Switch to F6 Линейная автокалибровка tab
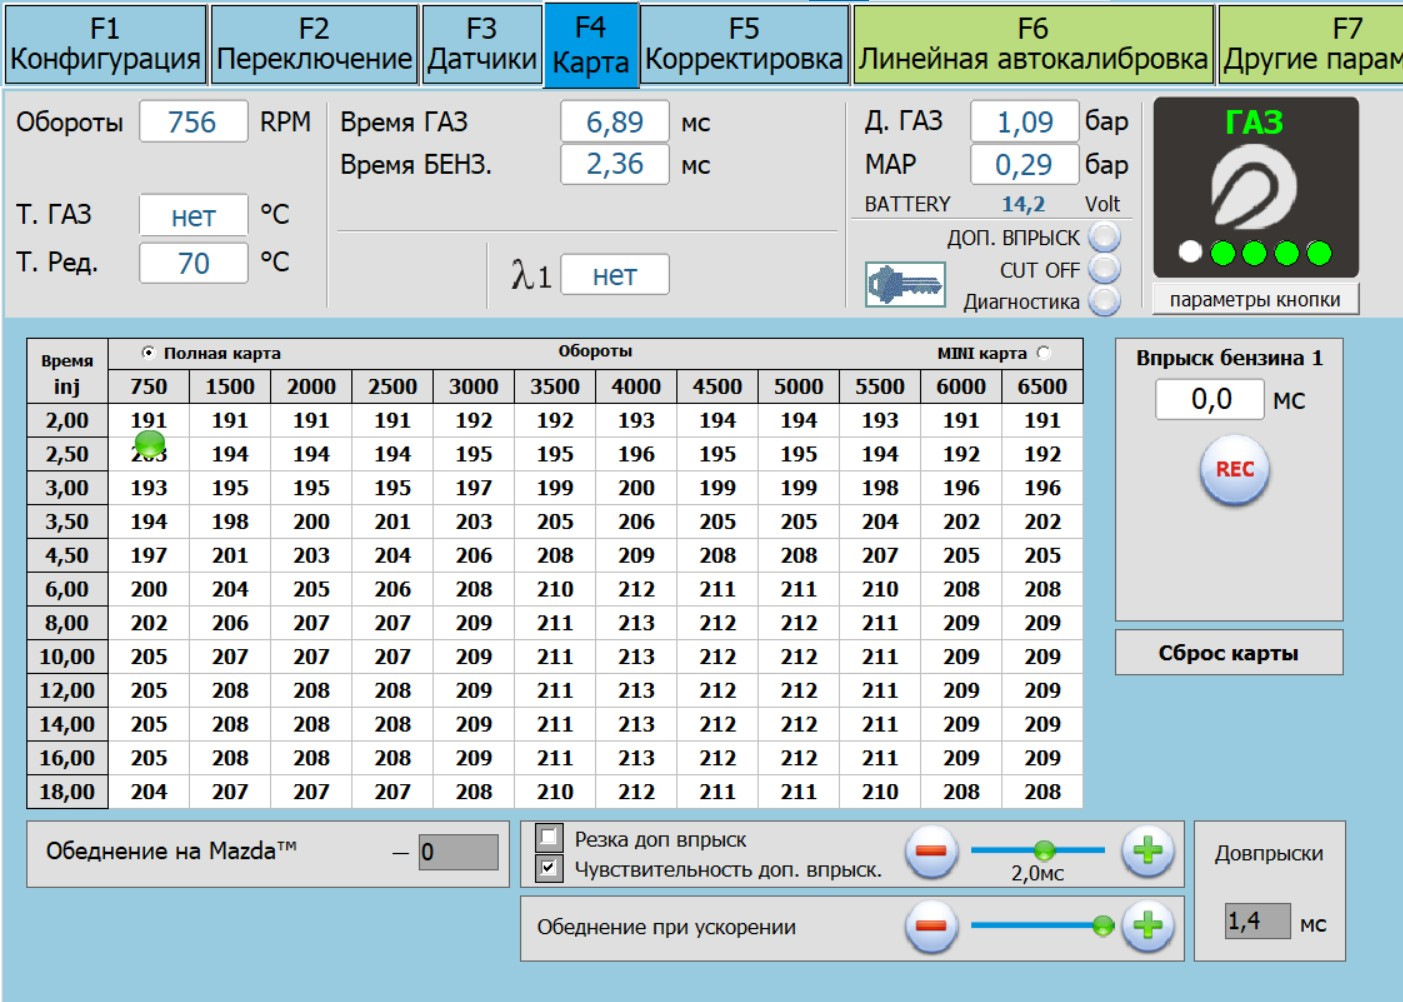This screenshot has width=1403, height=1002. pos(1033,45)
